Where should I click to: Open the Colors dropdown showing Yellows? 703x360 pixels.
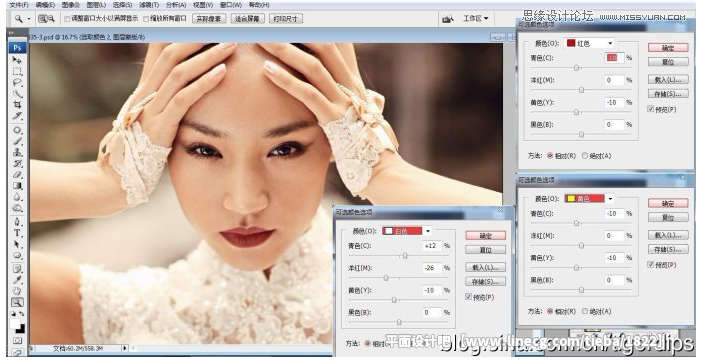pyautogui.click(x=590, y=198)
